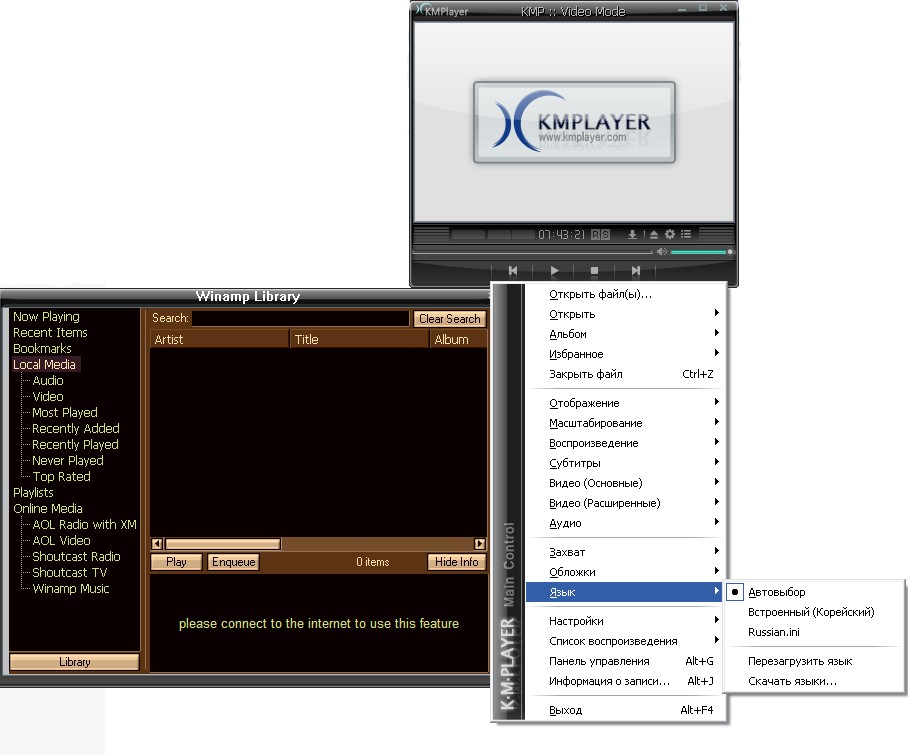Expand the Масштабирование submenu
This screenshot has height=755, width=908.
click(624, 423)
